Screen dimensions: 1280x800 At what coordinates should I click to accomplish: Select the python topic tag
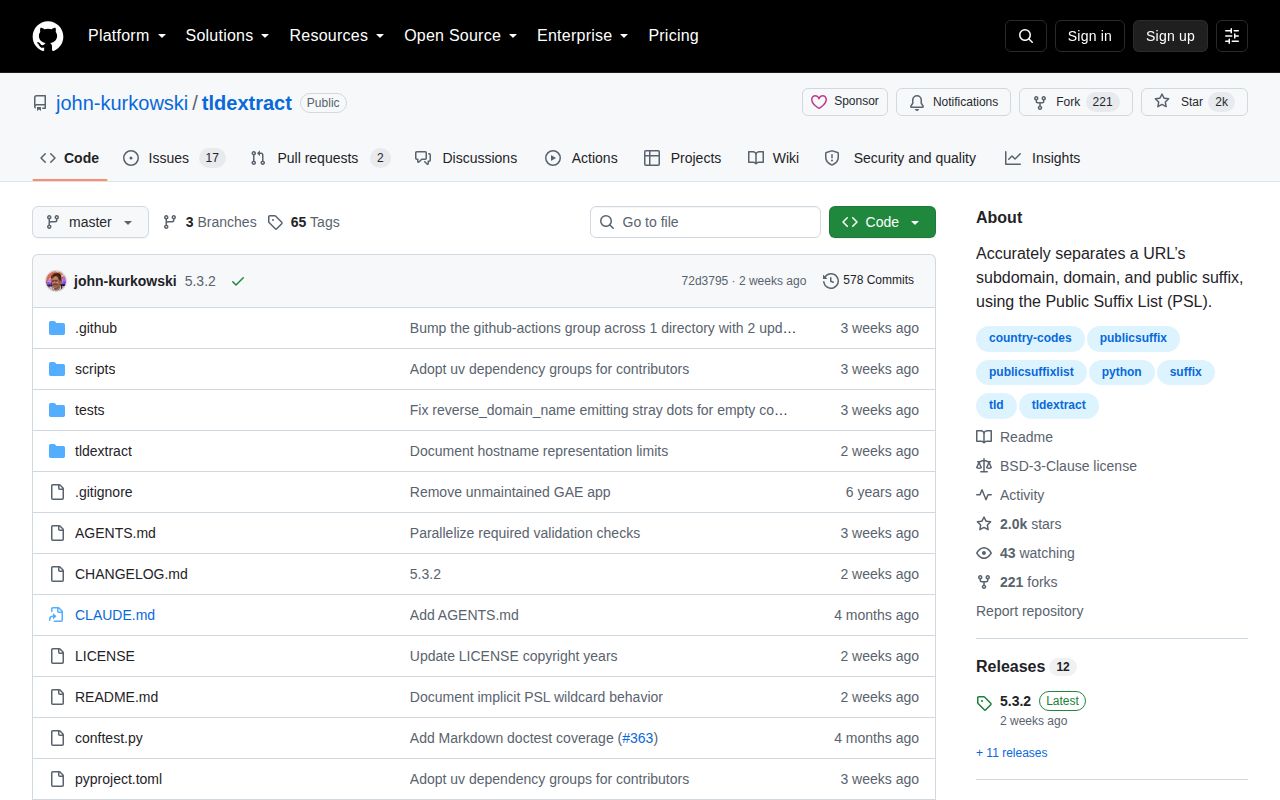[x=1121, y=372]
